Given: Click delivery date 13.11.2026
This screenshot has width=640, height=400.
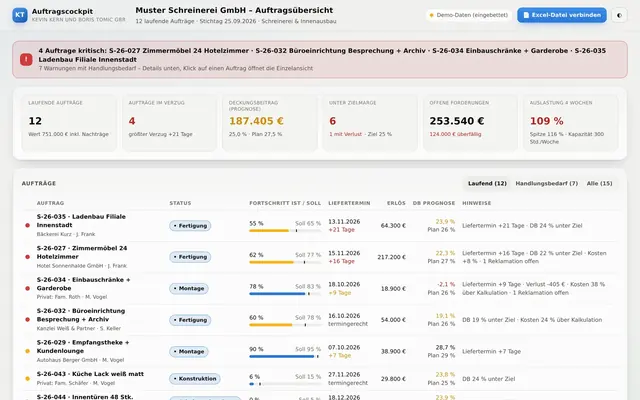Looking at the screenshot, I should point(344,222).
